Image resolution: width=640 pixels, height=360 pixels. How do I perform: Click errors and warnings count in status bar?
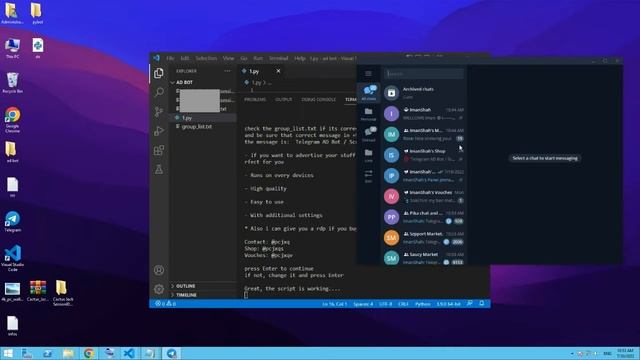[x=166, y=304]
